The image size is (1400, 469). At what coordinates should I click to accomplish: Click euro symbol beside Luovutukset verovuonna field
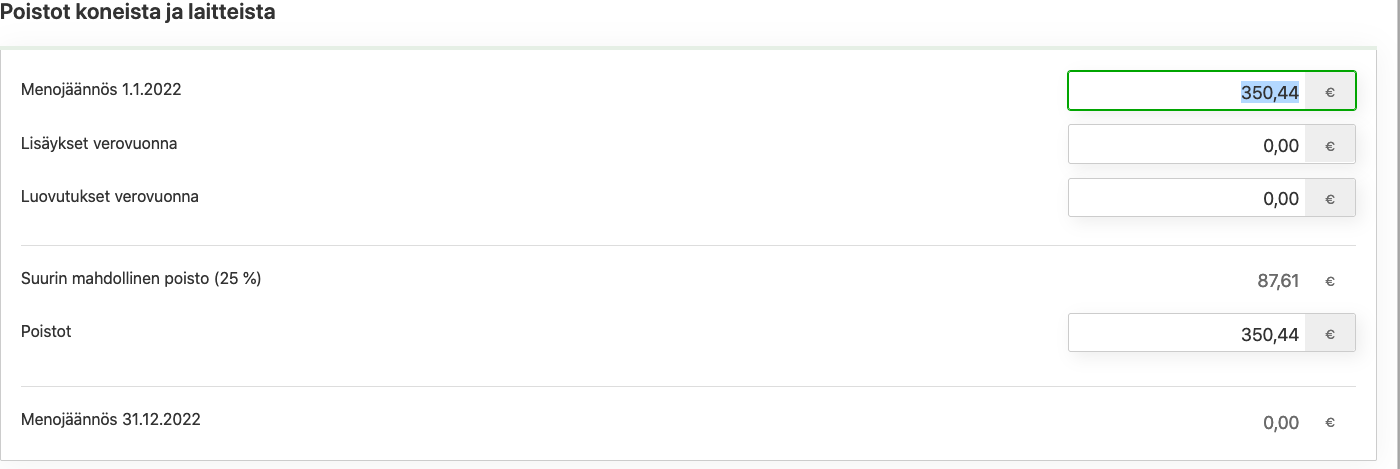coord(1330,198)
